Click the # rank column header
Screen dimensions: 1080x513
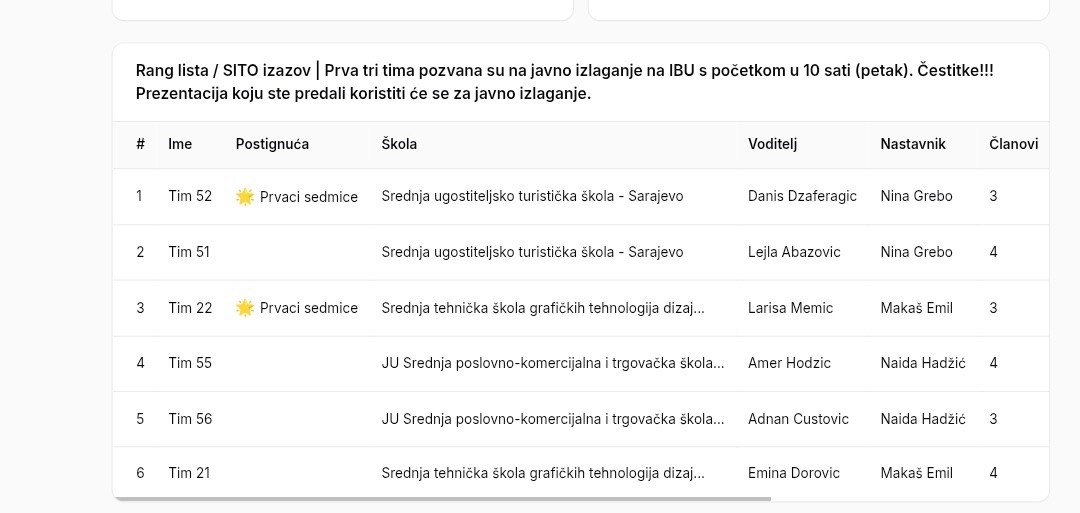141,144
